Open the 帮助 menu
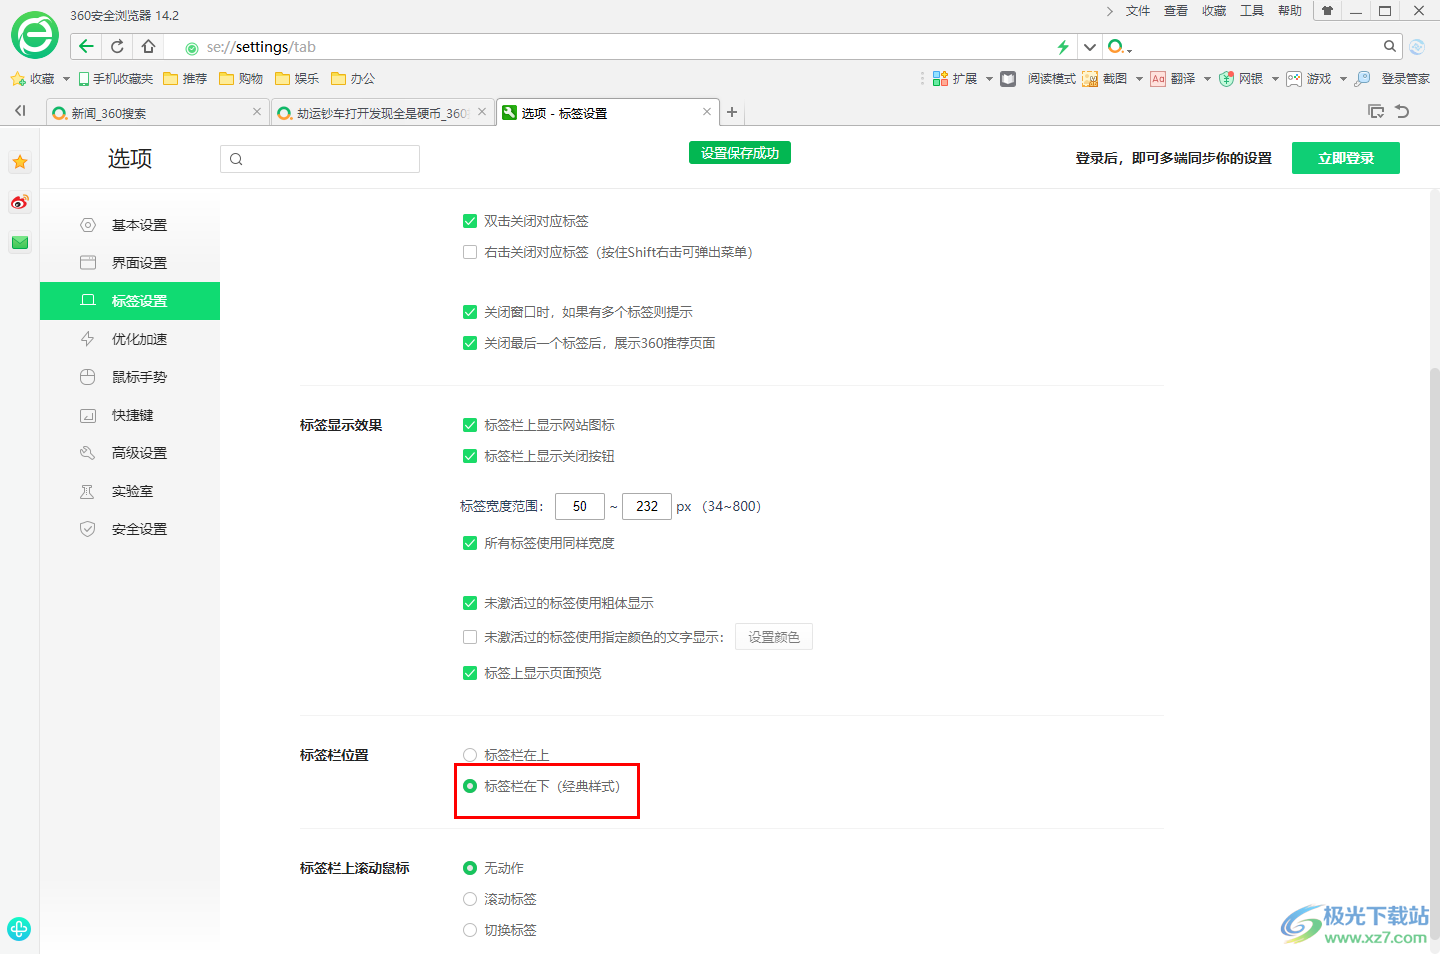This screenshot has width=1440, height=954. [x=1290, y=11]
